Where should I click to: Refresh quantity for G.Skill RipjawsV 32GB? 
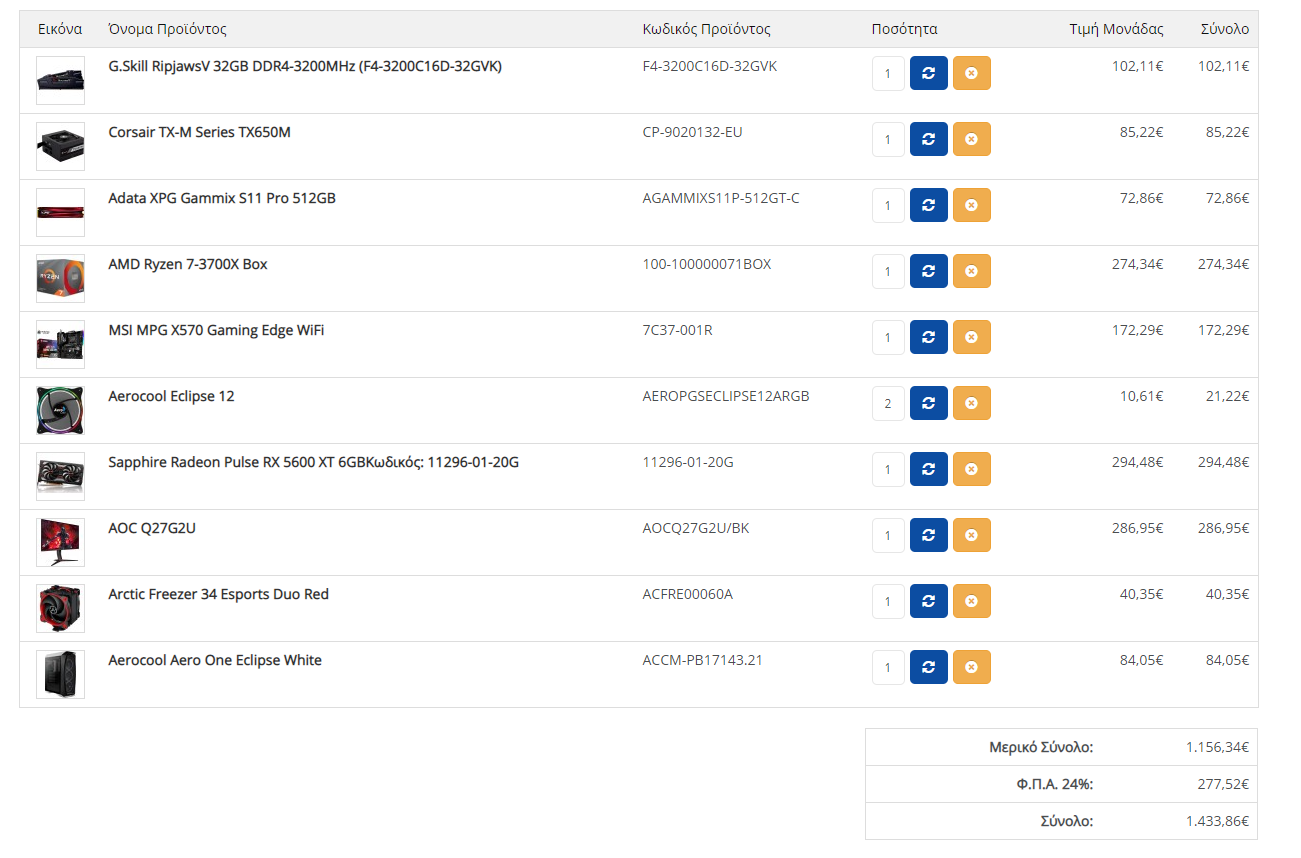pos(928,73)
